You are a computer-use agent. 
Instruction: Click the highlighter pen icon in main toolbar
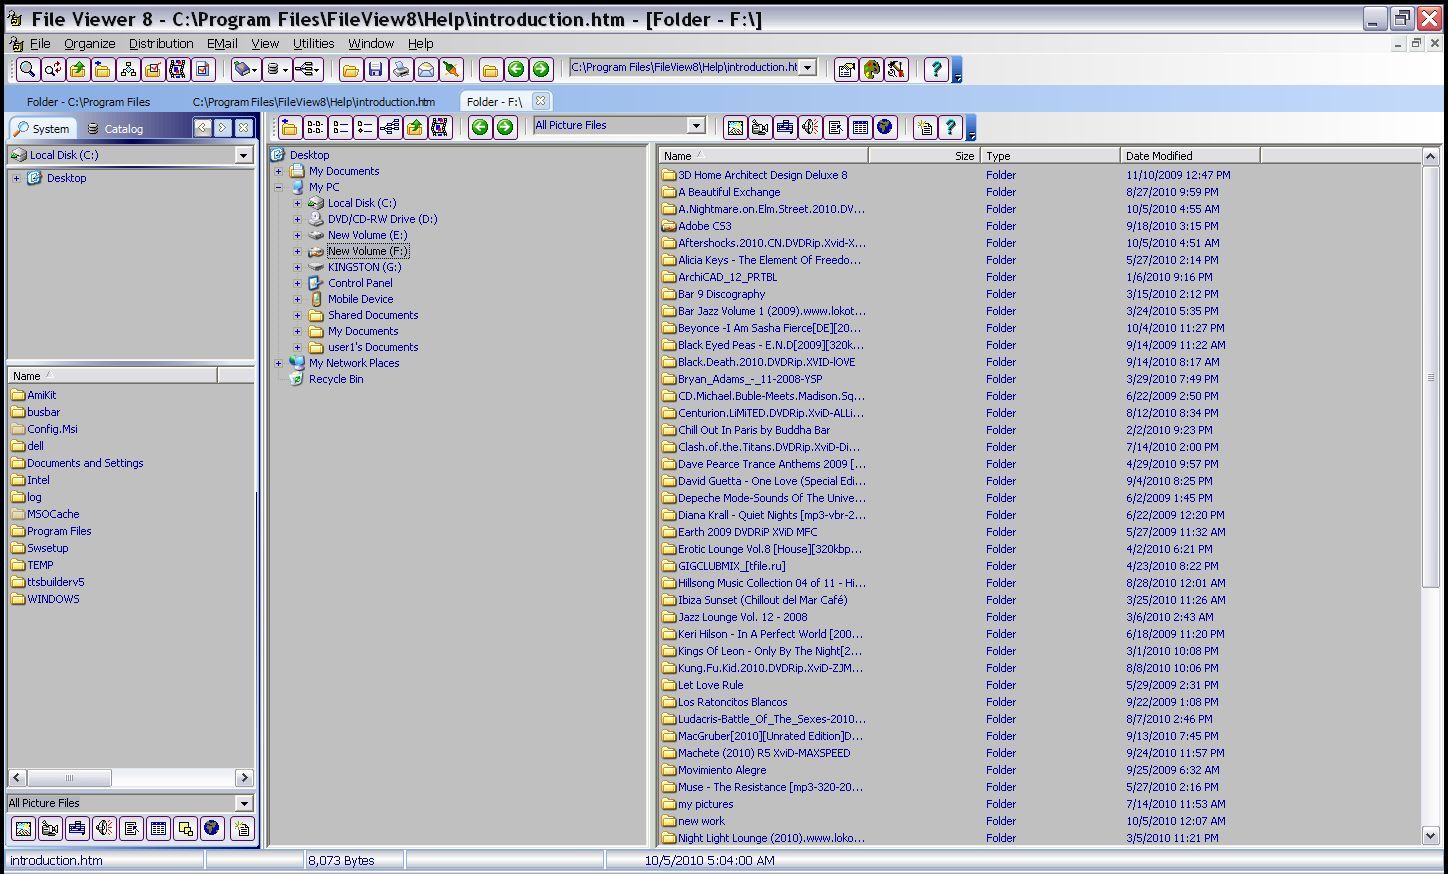[451, 69]
